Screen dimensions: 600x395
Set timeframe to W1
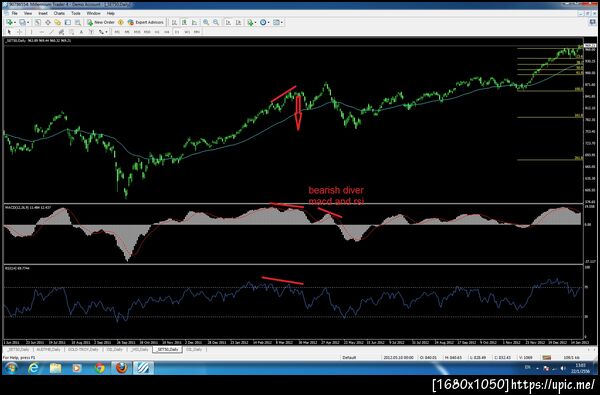click(x=187, y=32)
